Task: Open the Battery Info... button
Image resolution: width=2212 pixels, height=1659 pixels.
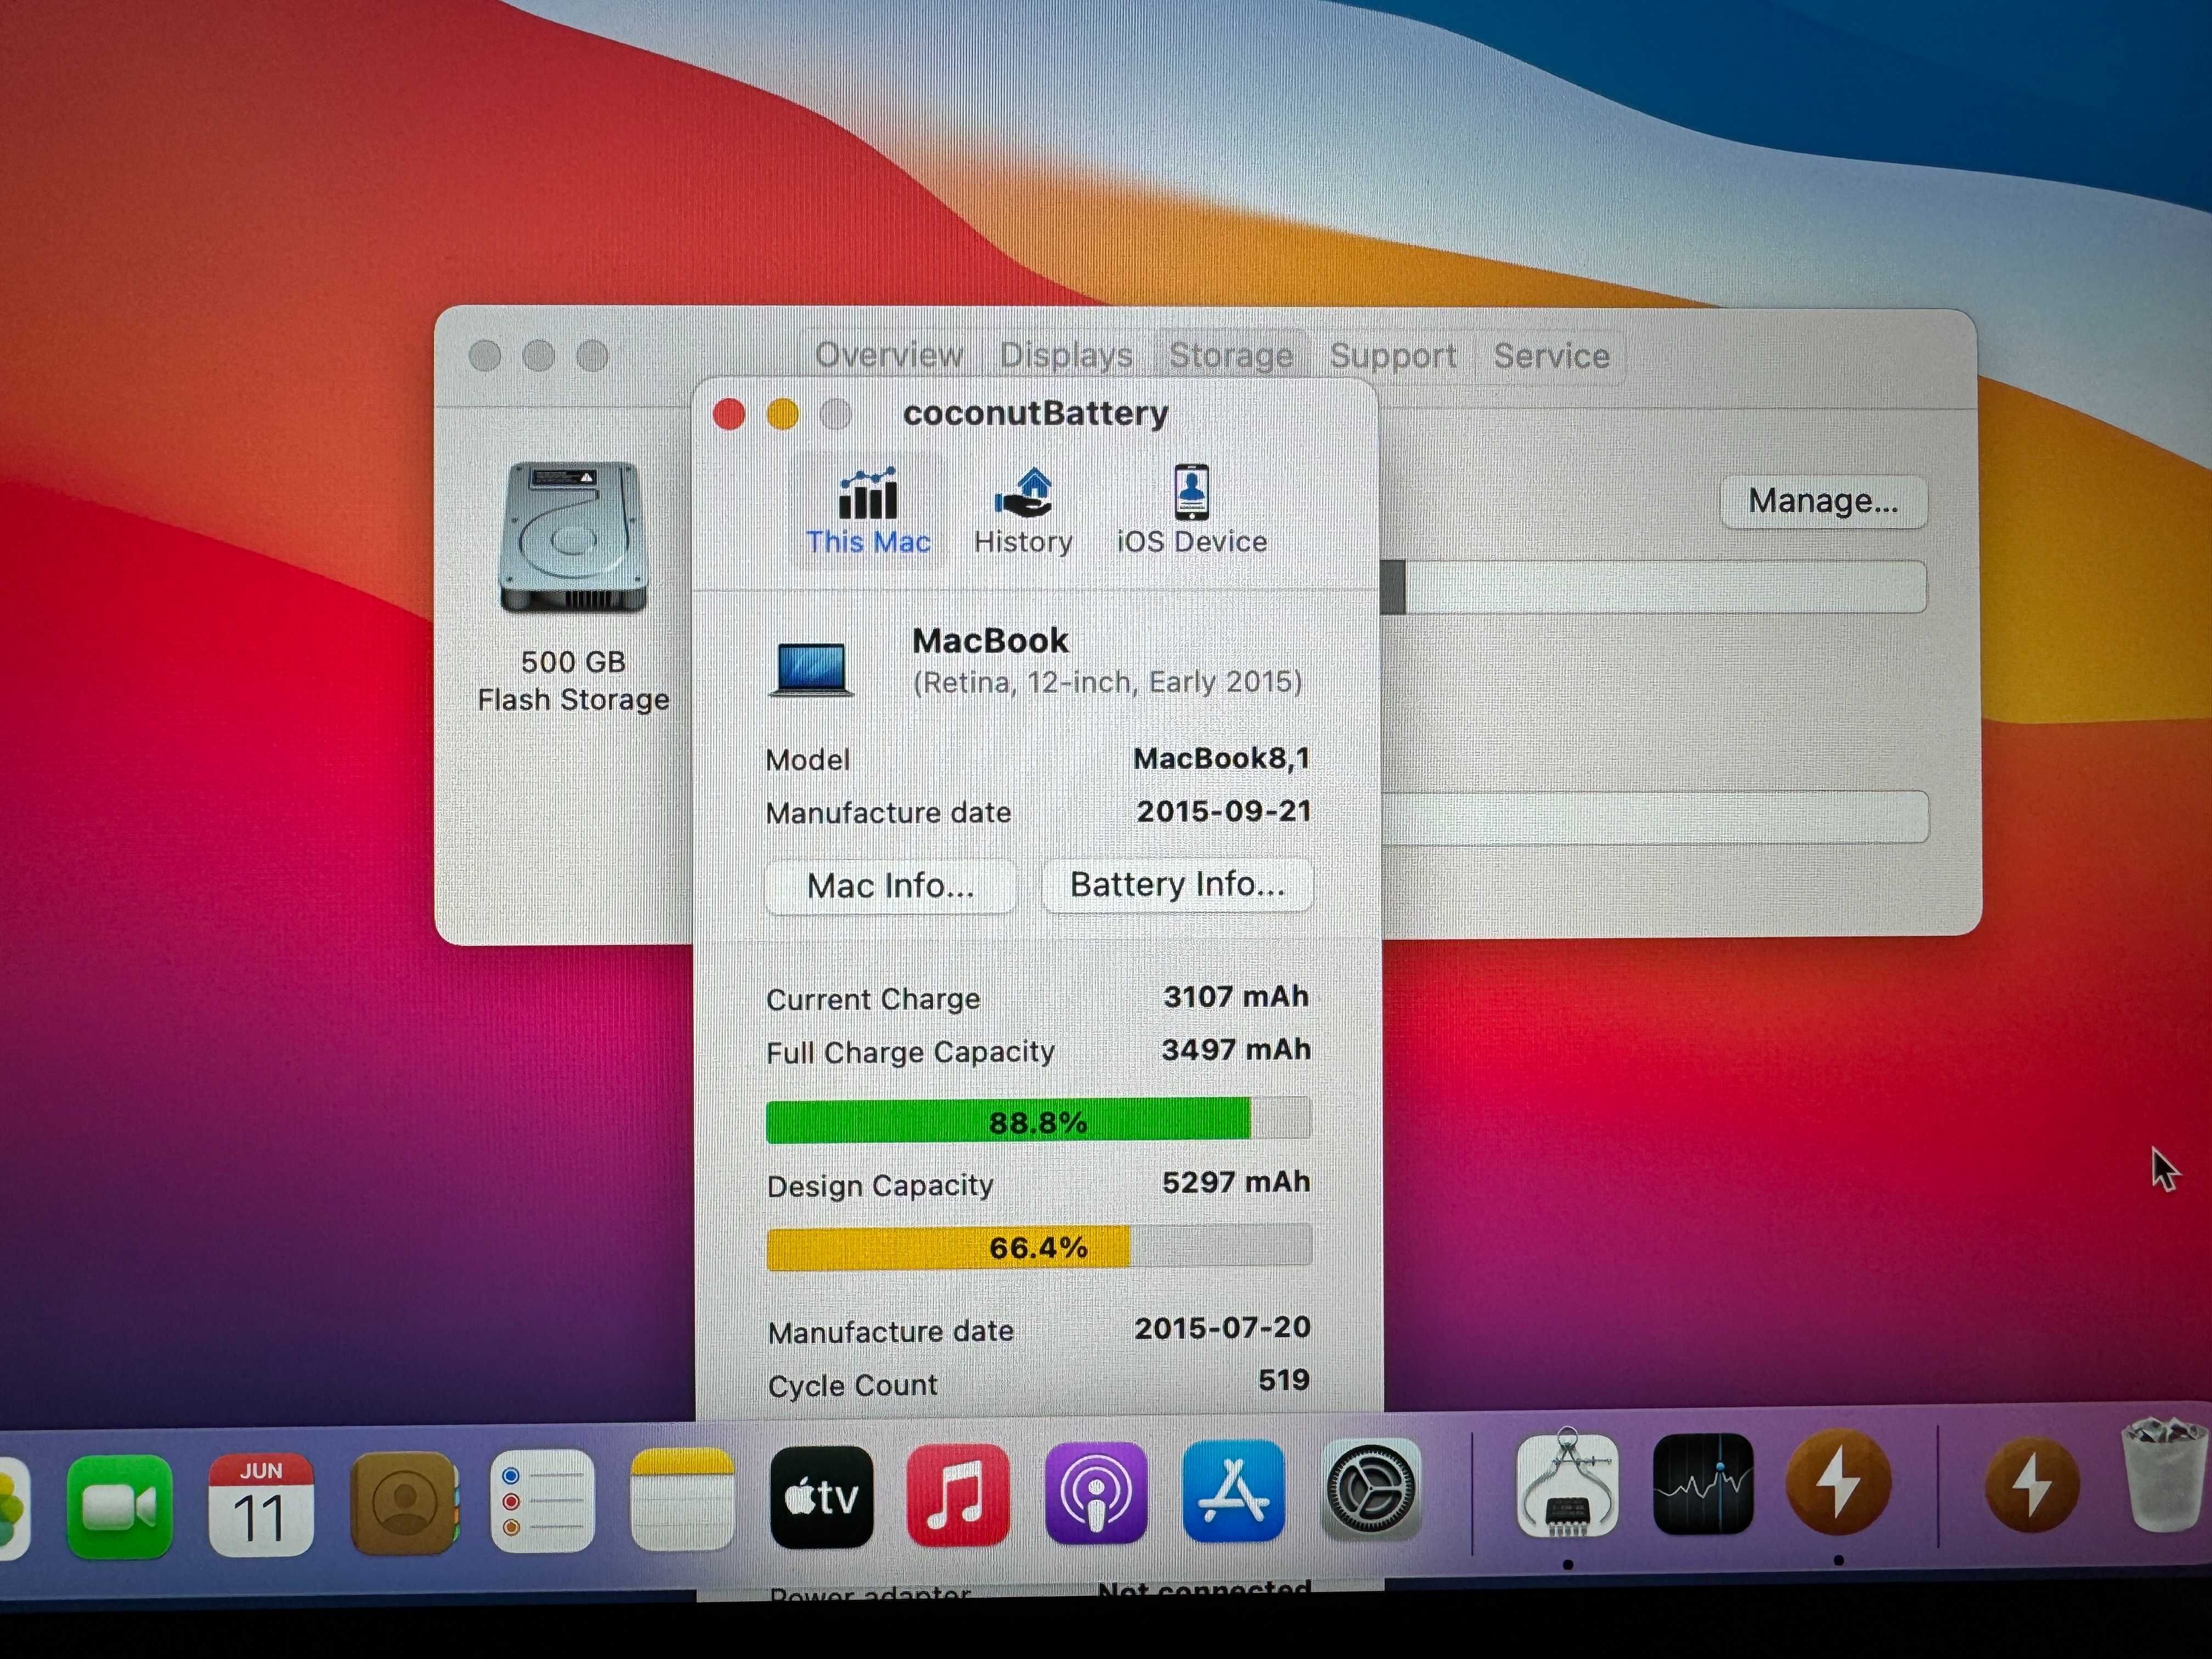Action: tap(1177, 884)
